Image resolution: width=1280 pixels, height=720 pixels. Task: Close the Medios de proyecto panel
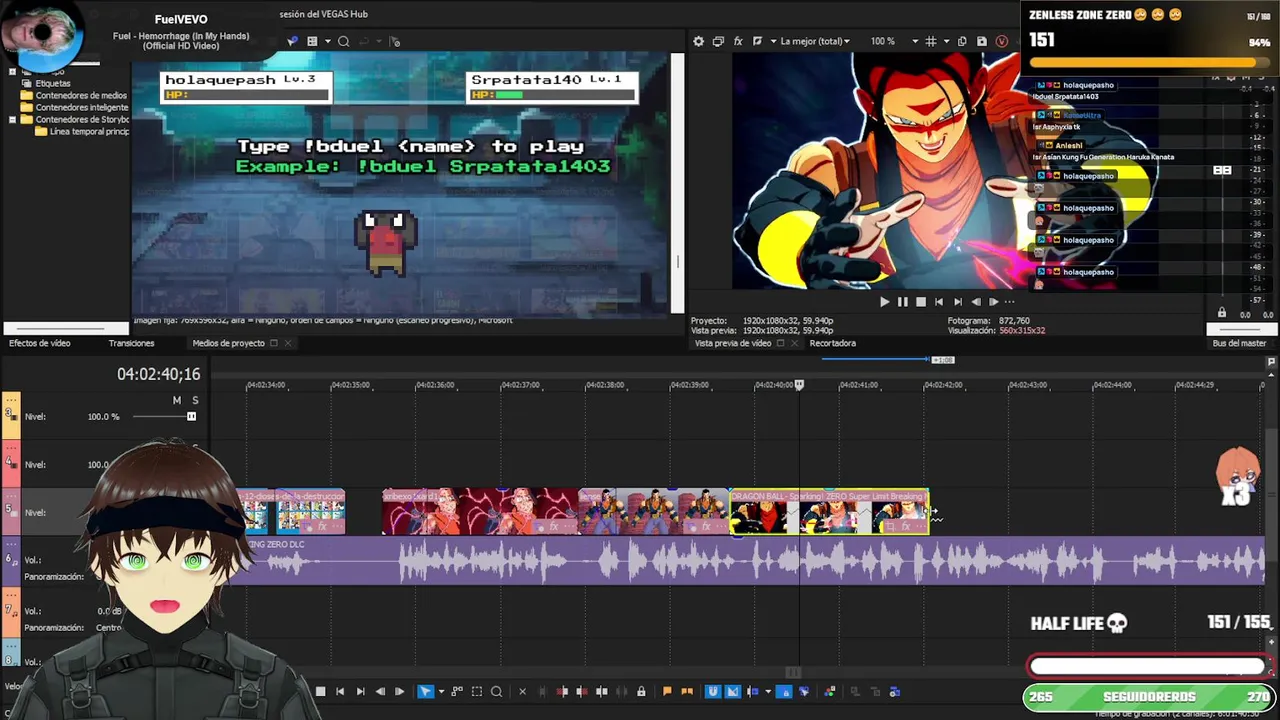(288, 343)
